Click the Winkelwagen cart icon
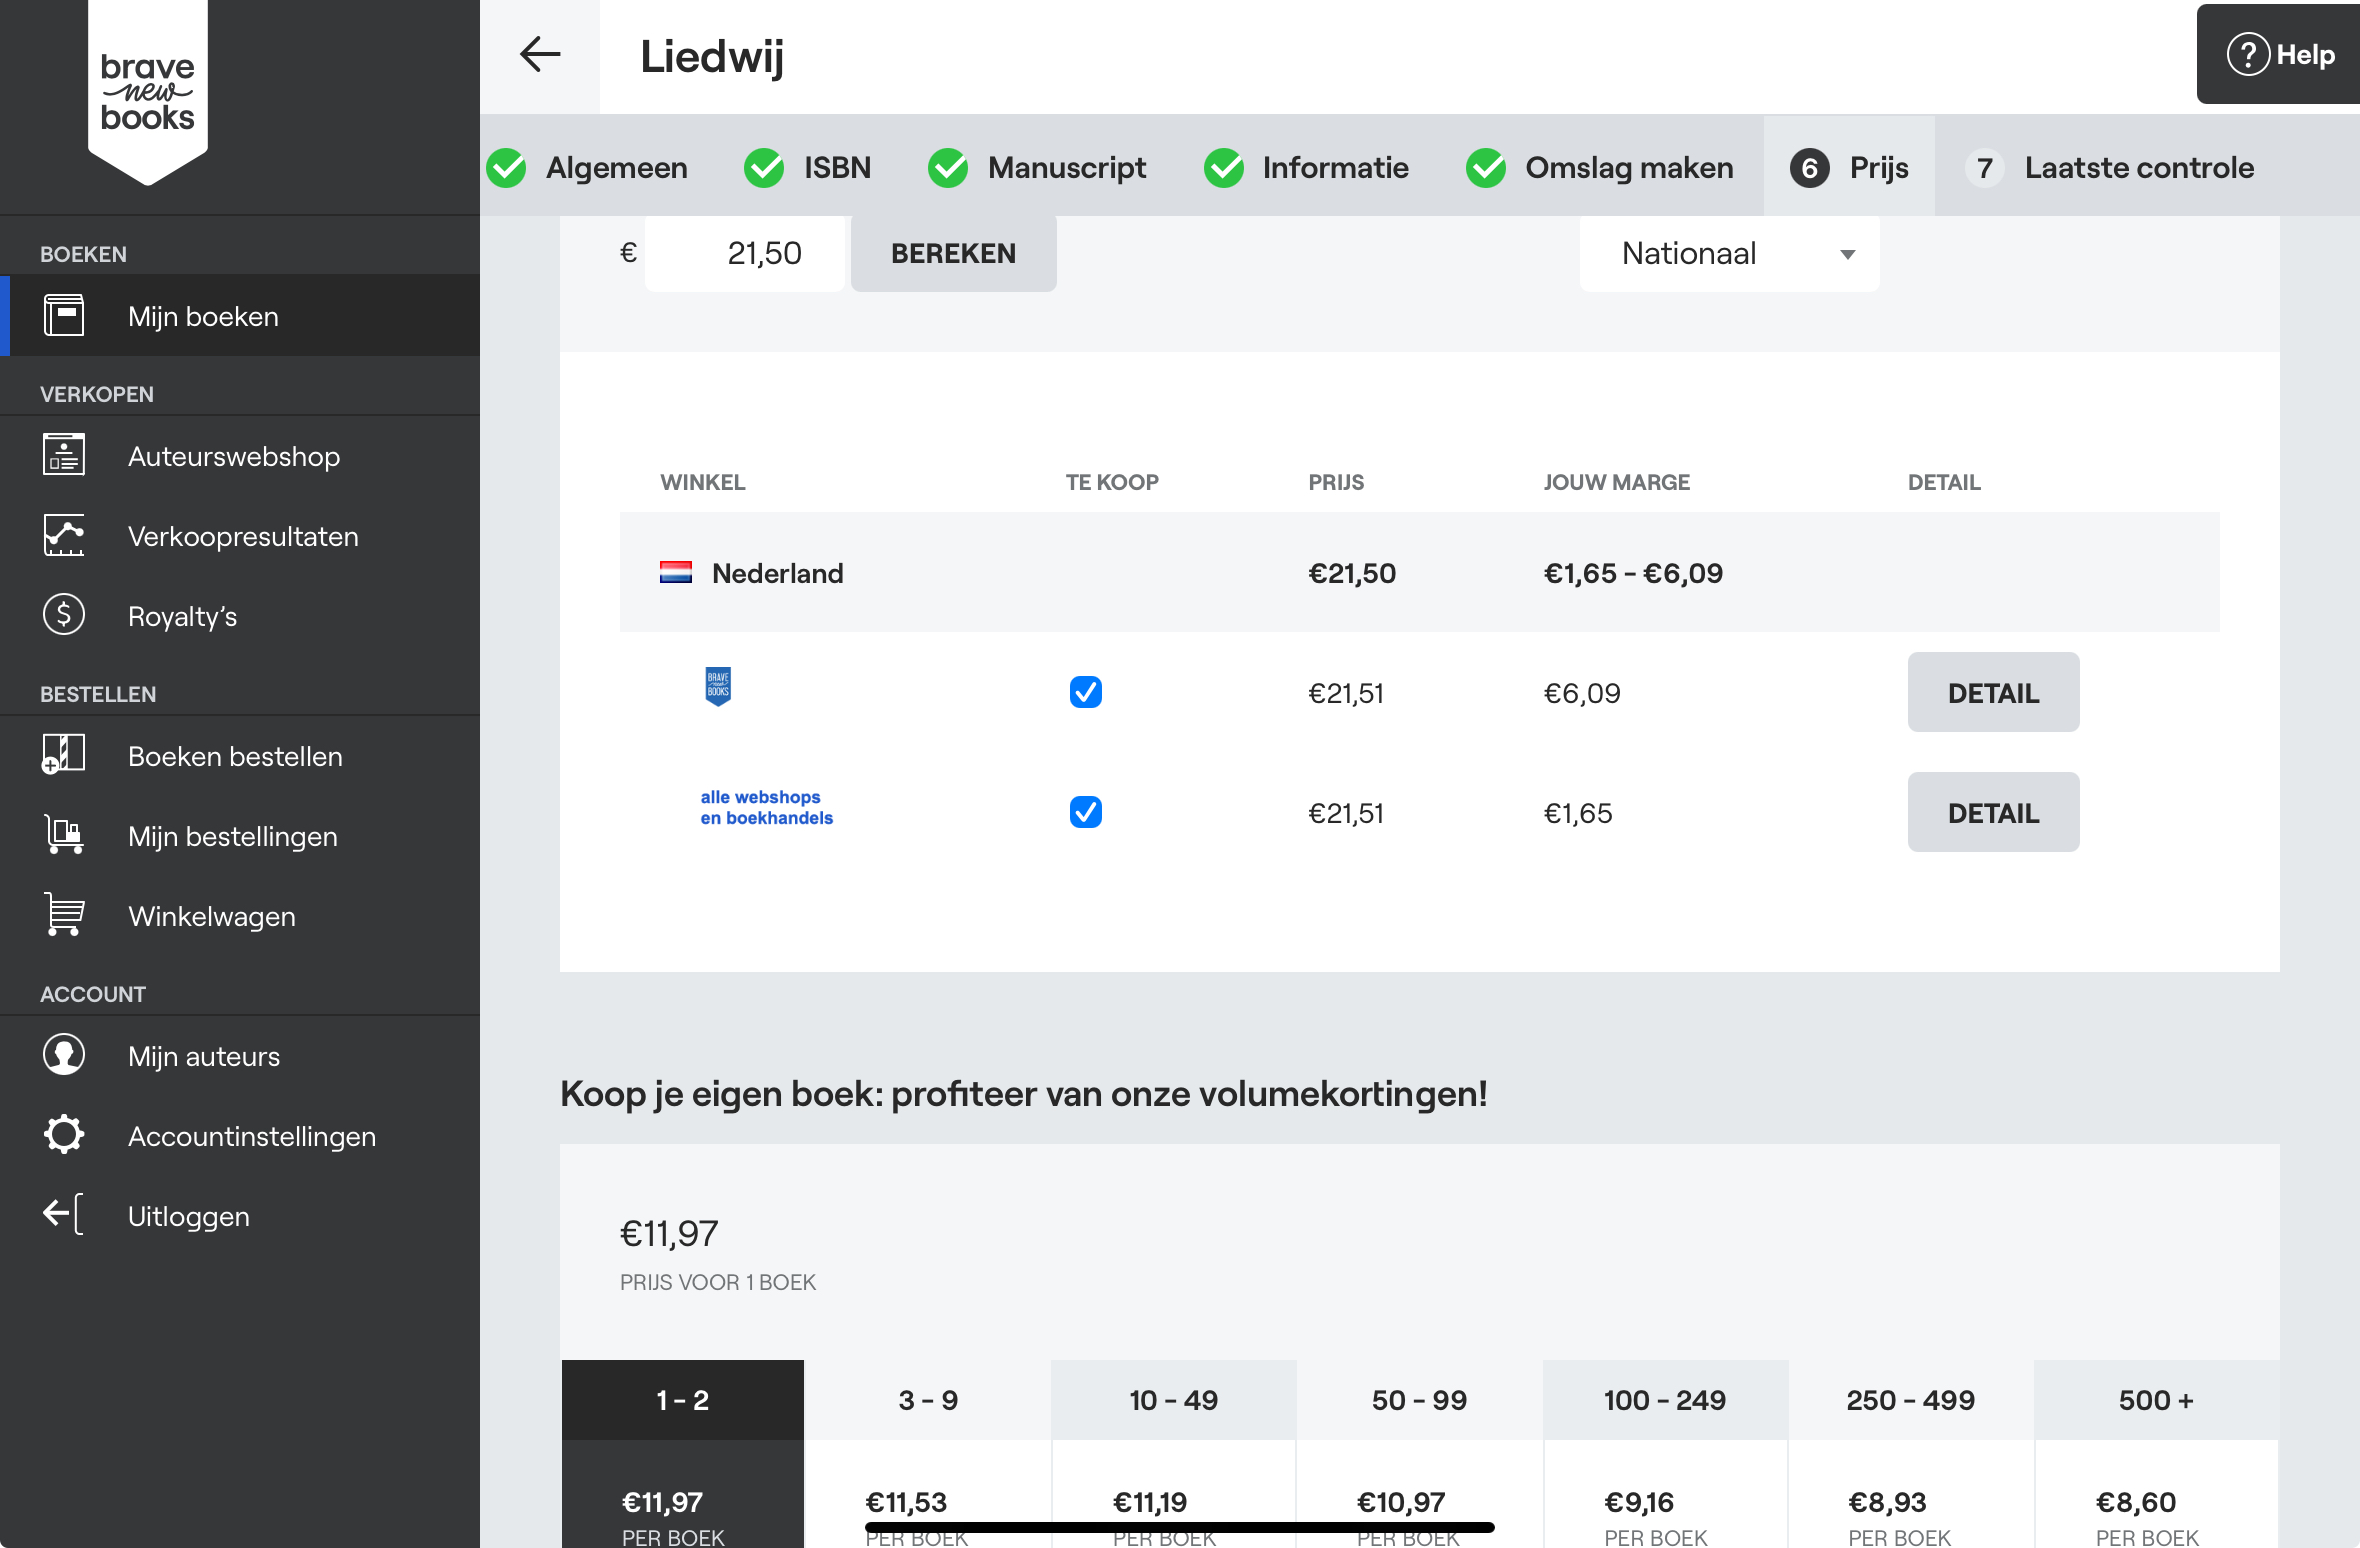Viewport: 2360px width, 1548px height. (x=64, y=915)
